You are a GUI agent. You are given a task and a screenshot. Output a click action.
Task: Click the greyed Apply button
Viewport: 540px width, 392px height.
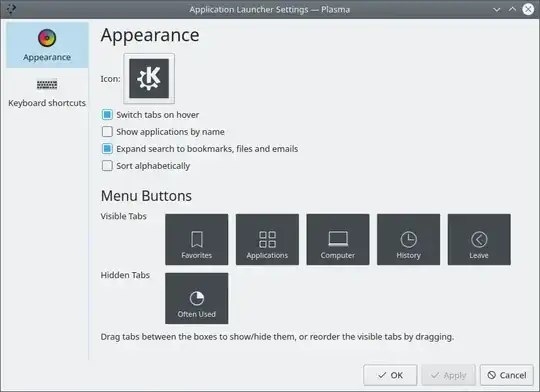pyautogui.click(x=448, y=375)
